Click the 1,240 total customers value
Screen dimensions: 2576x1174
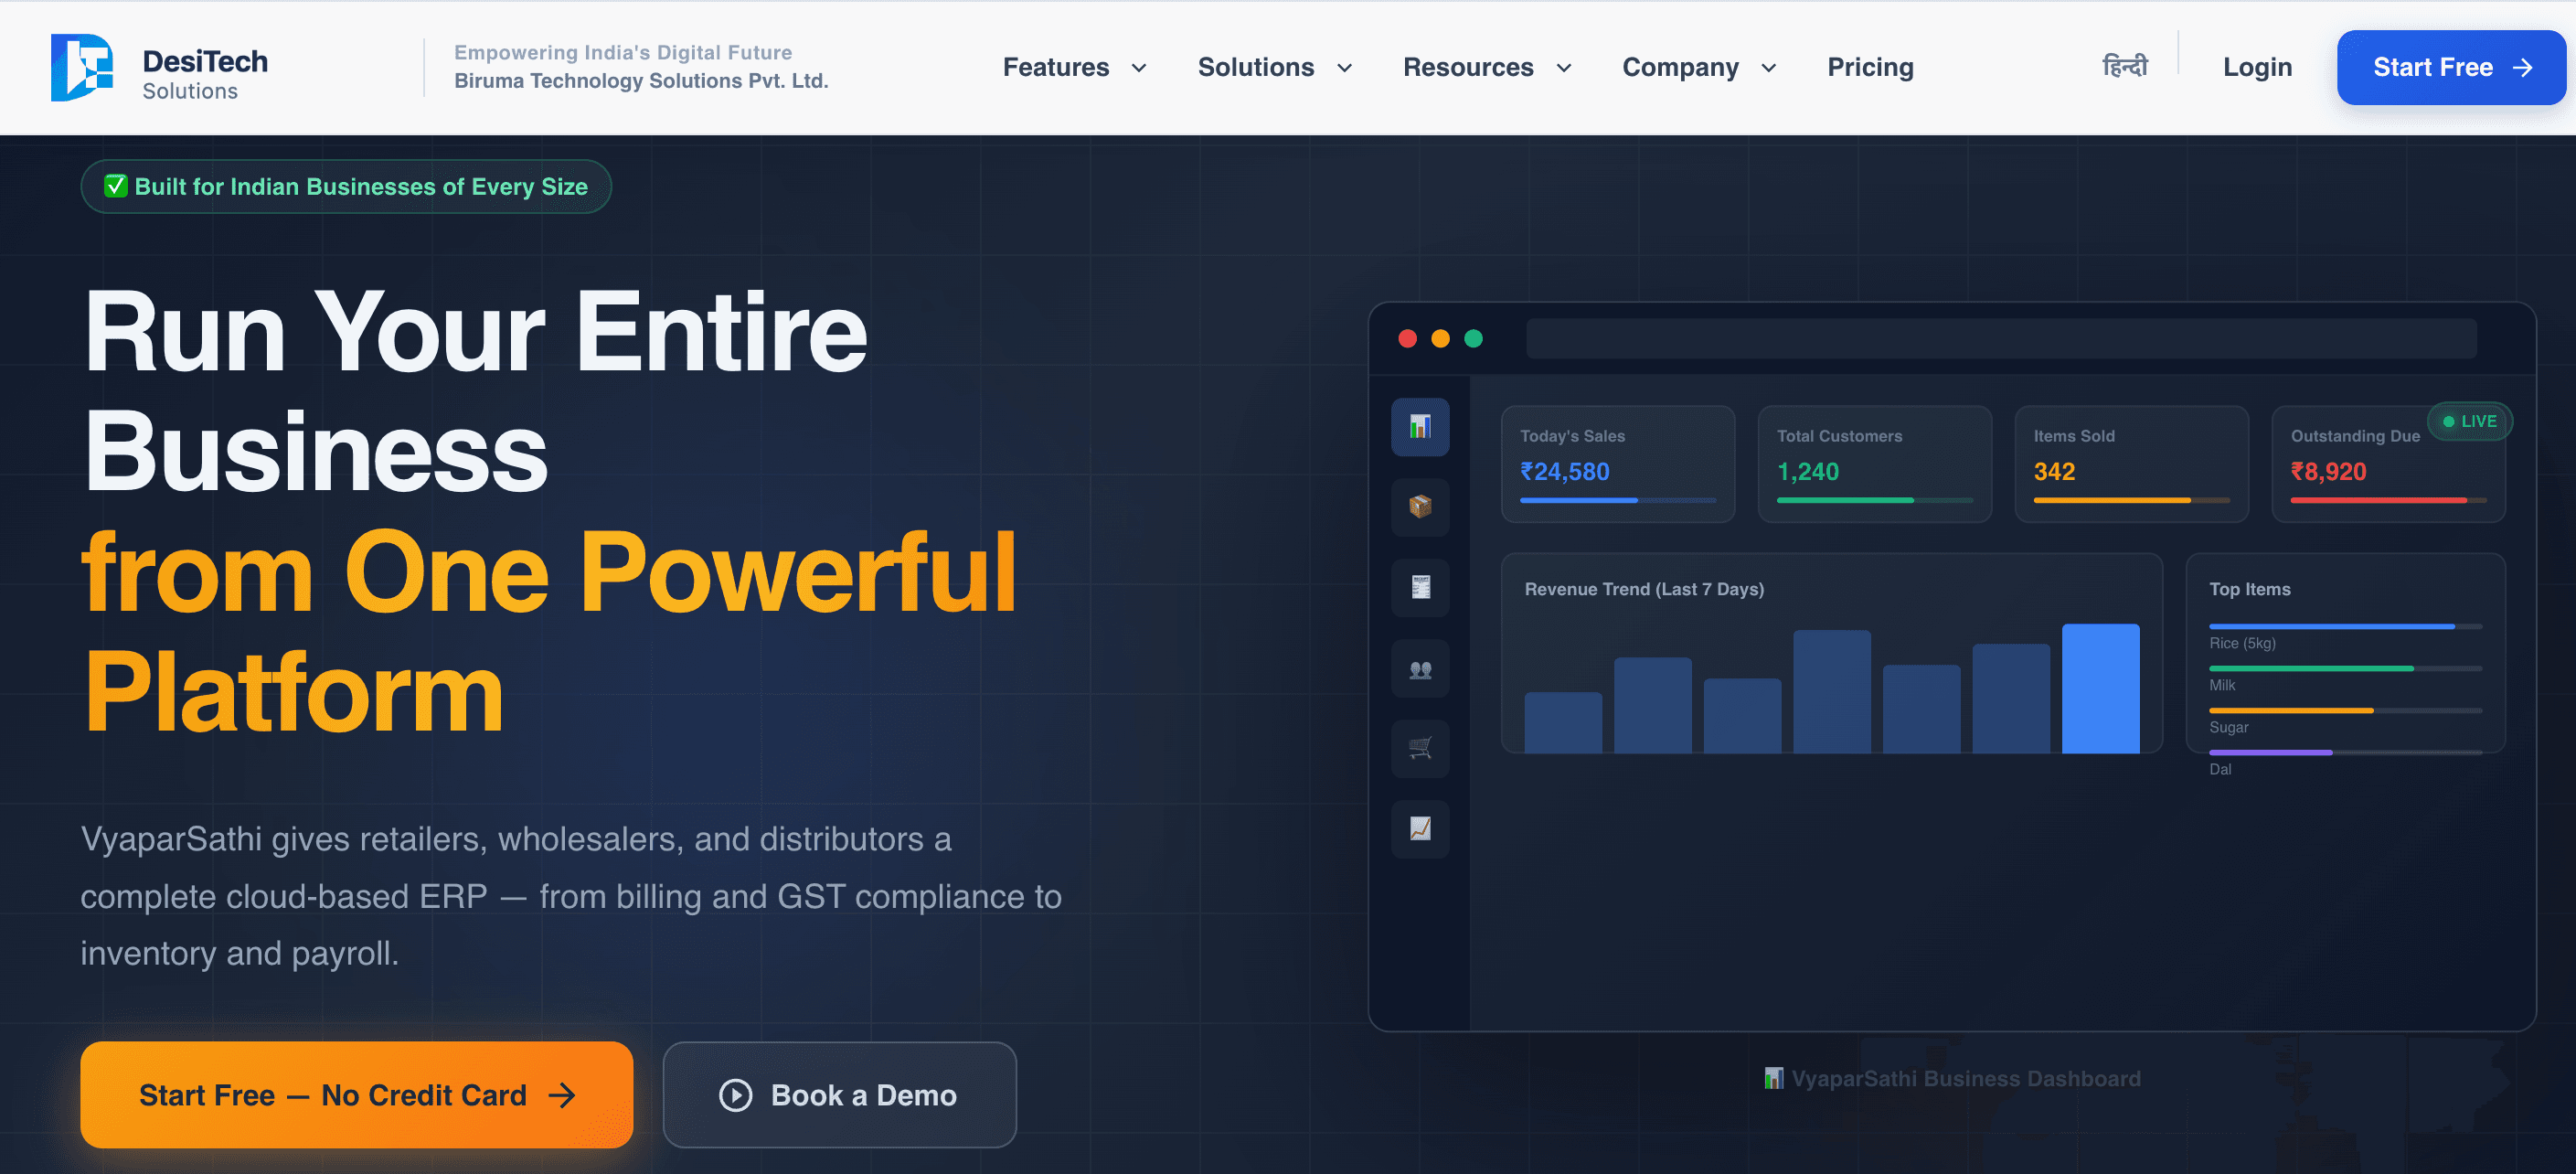click(x=1807, y=471)
